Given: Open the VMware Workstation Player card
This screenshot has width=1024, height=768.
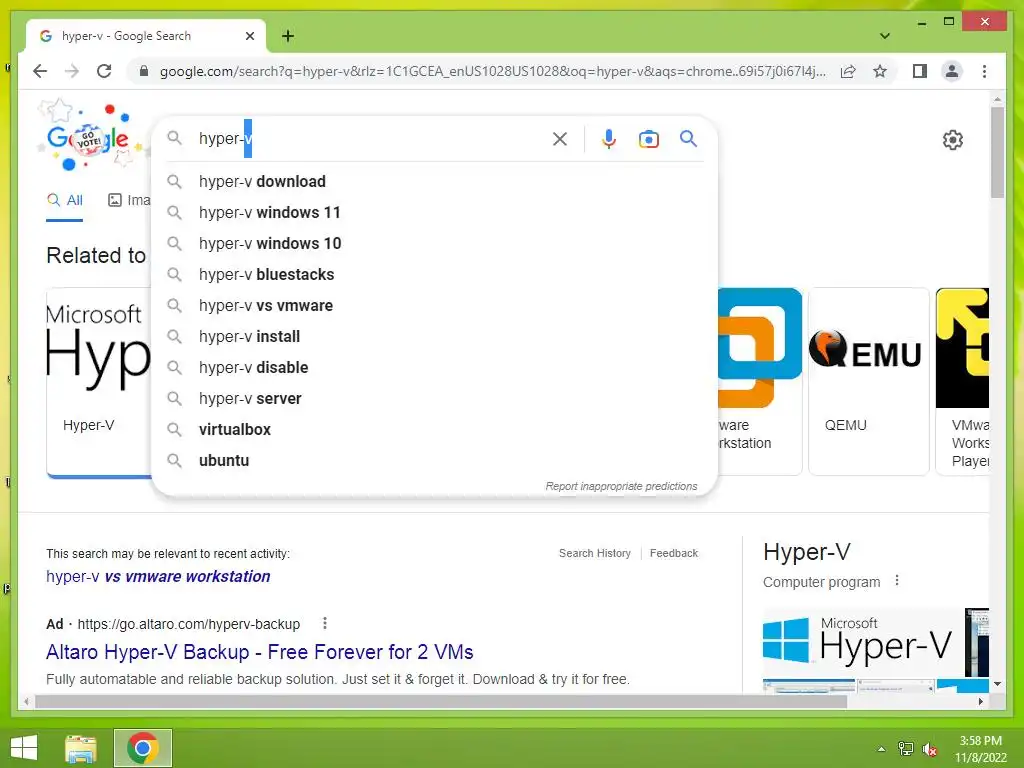Looking at the screenshot, I should pyautogui.click(x=963, y=381).
